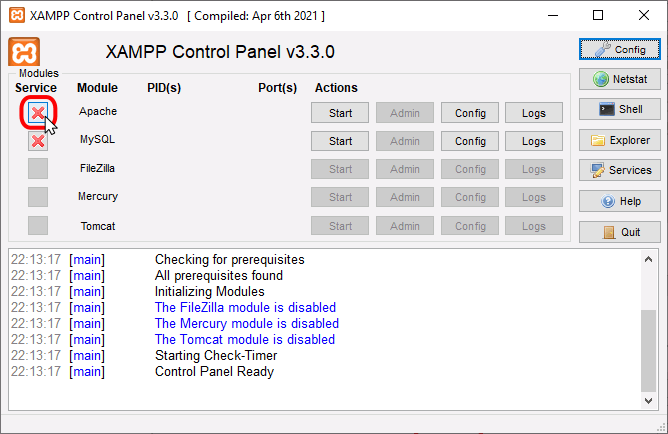Screen dimensions: 668x434
Task: View Apache Logs
Action: click(x=534, y=113)
